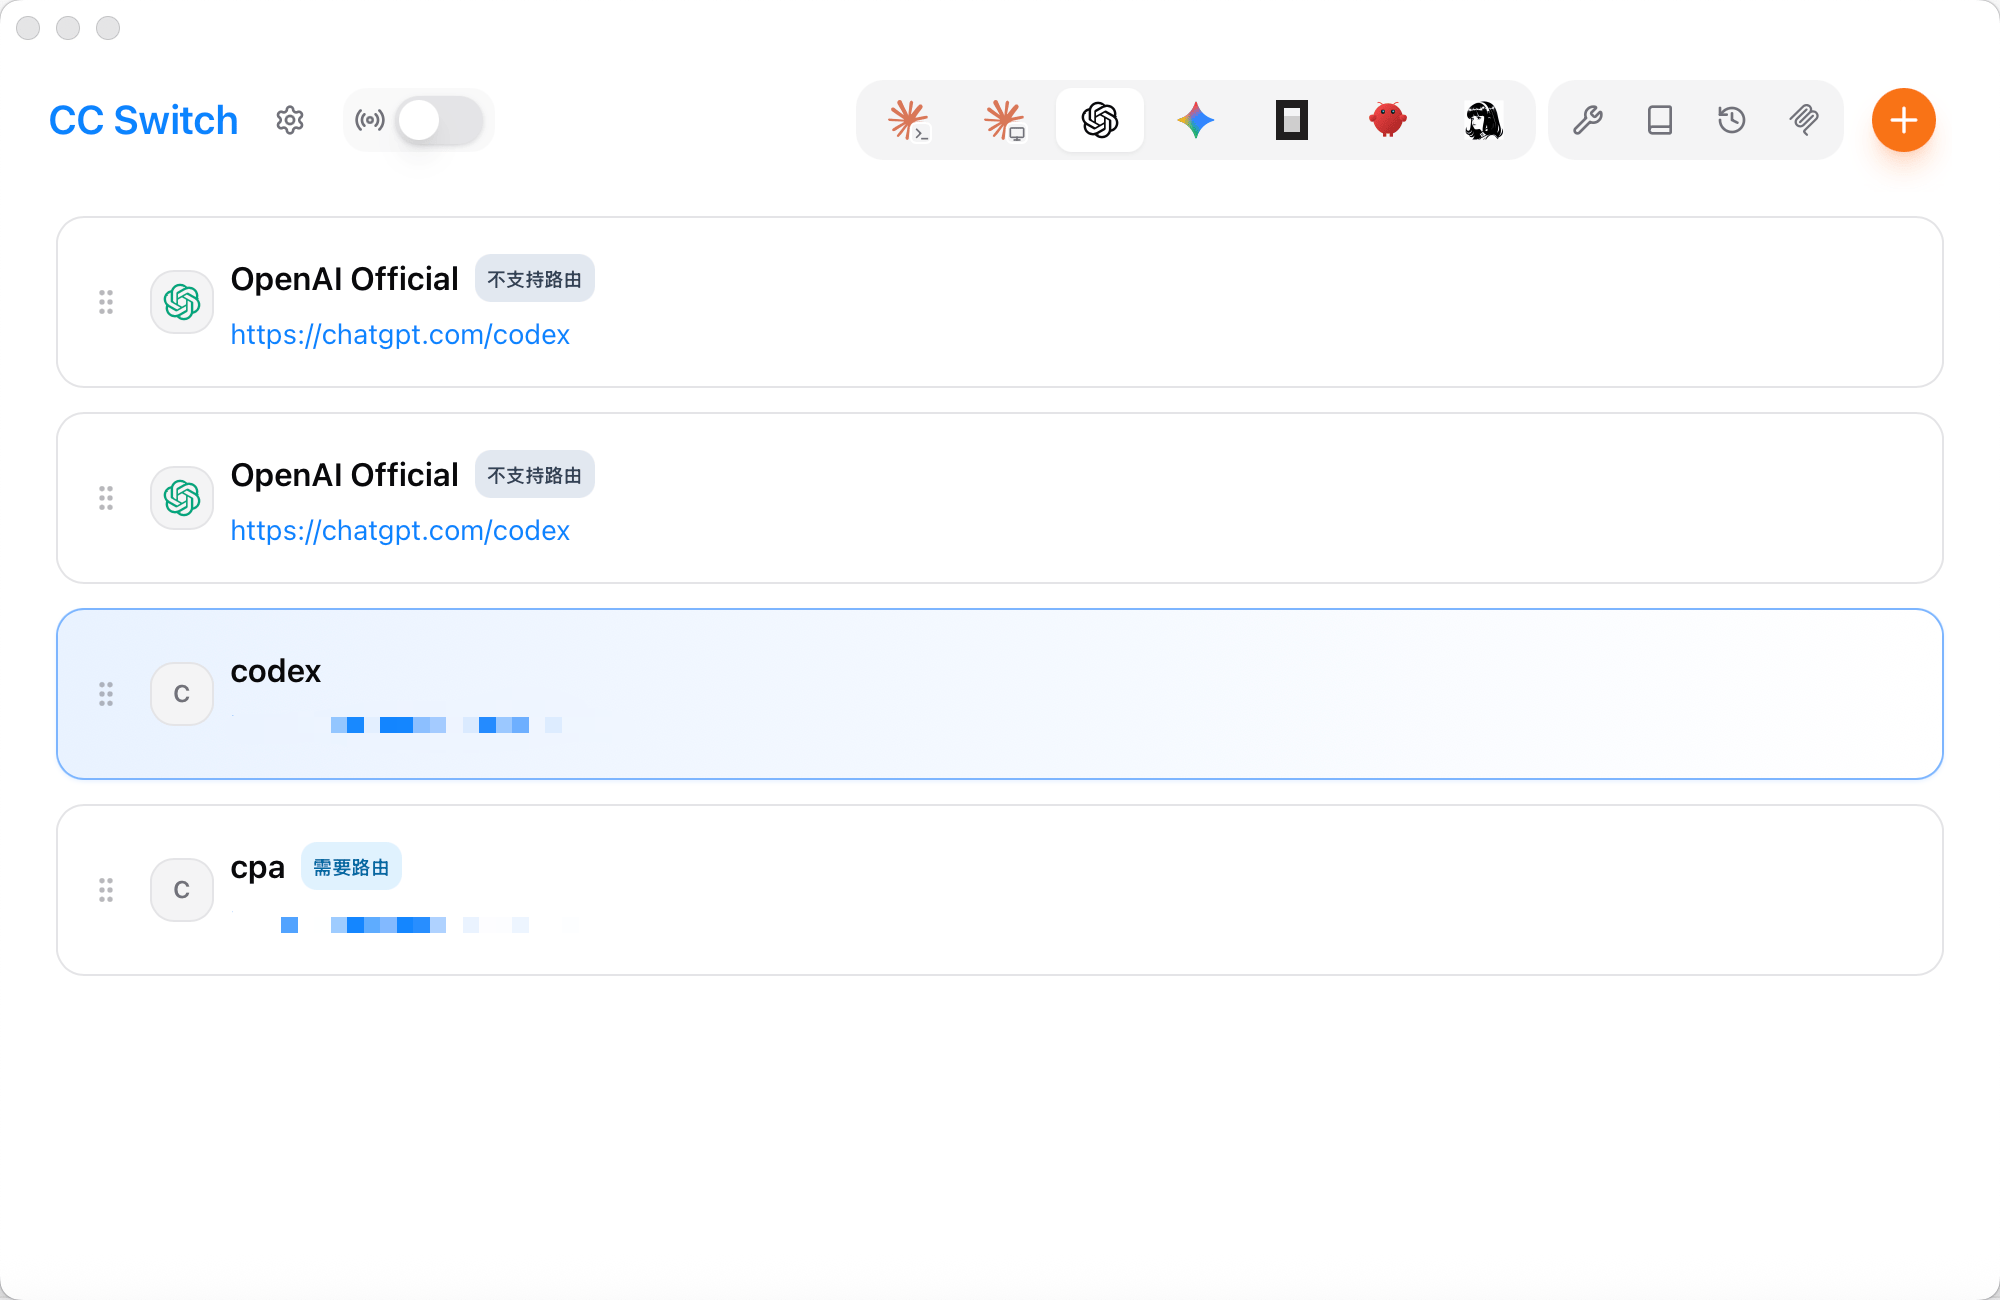Open settings via the gear icon
This screenshot has width=2000, height=1300.
[290, 120]
